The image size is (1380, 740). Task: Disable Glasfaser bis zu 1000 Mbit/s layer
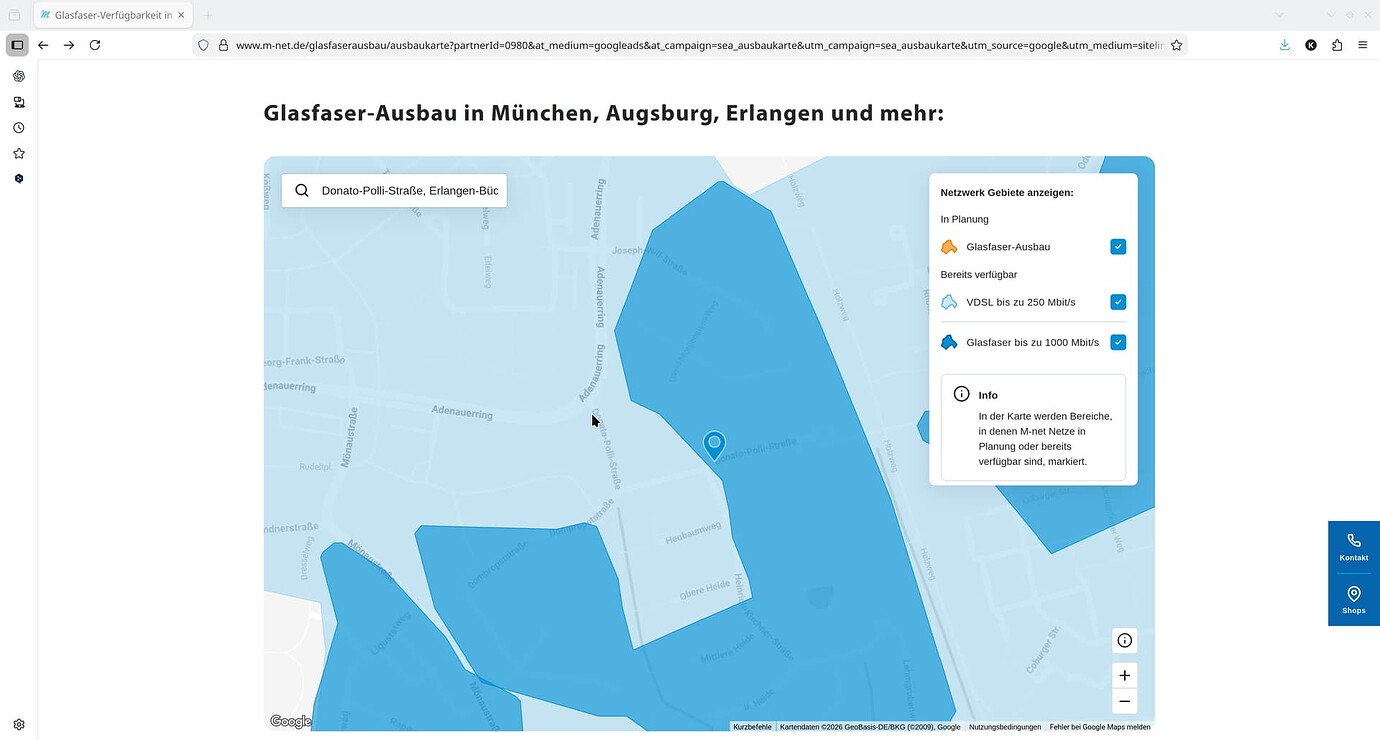point(1118,342)
